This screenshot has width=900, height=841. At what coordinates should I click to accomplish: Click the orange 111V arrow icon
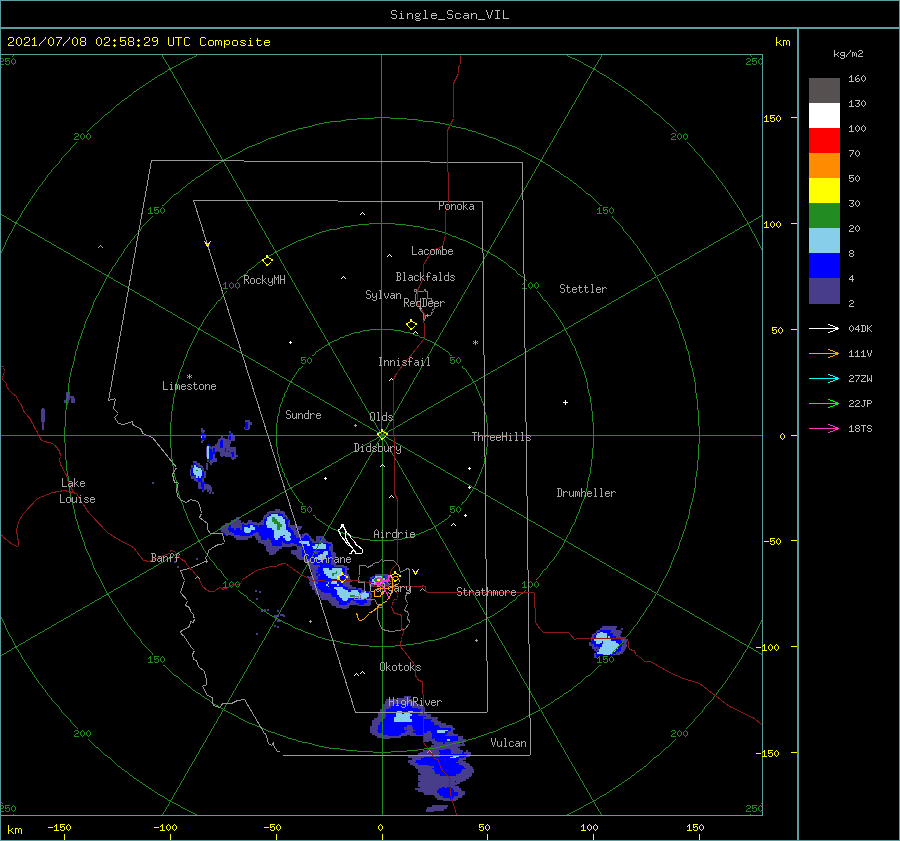coord(824,354)
